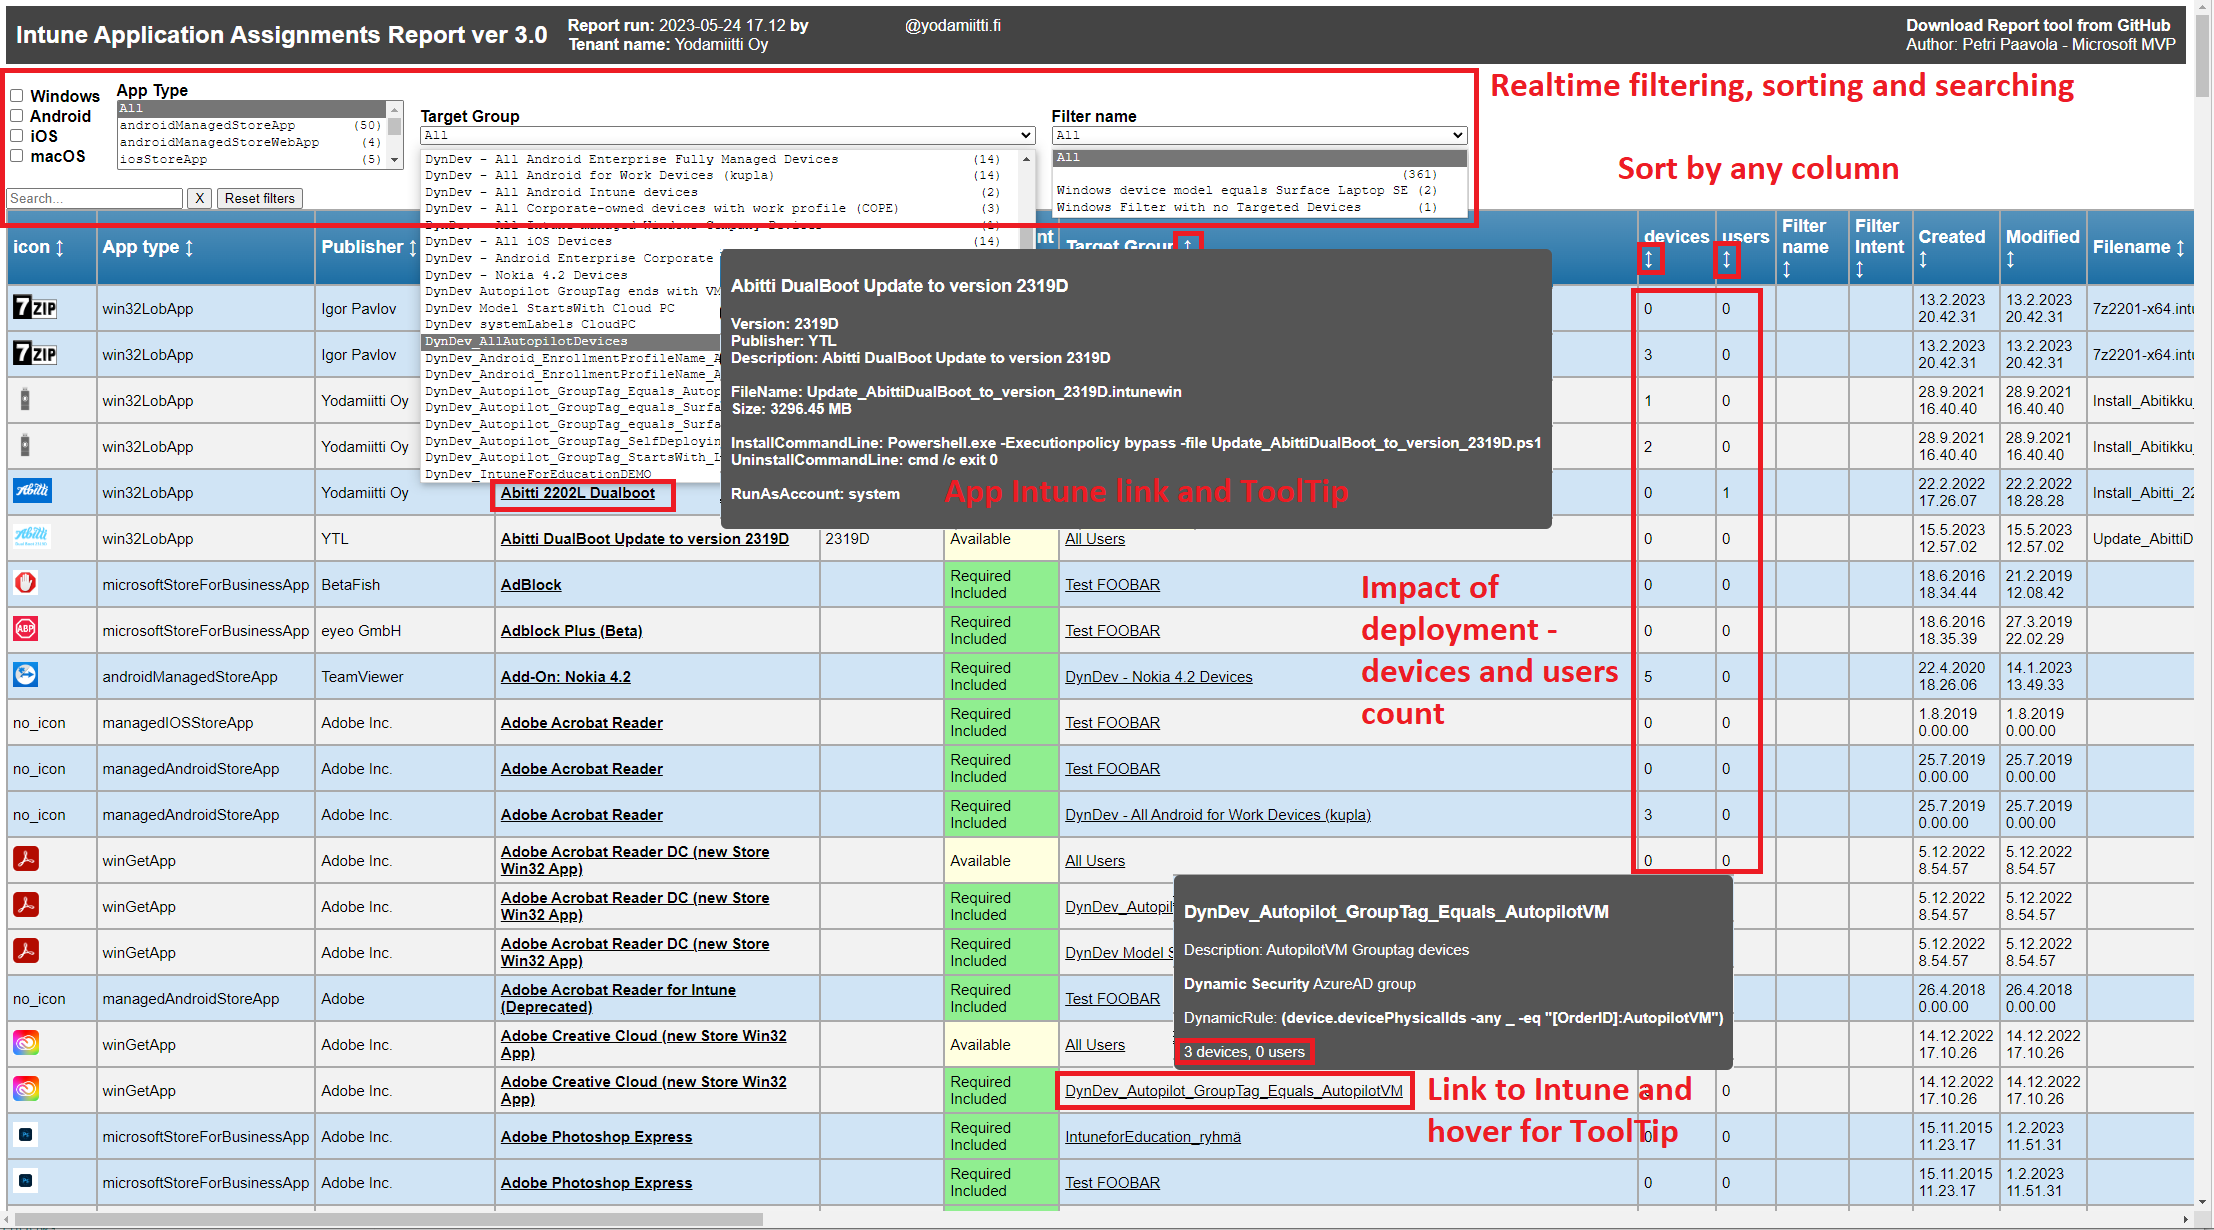This screenshot has height=1230, width=2214.
Task: Sort the table by the devices column
Action: pos(1650,259)
